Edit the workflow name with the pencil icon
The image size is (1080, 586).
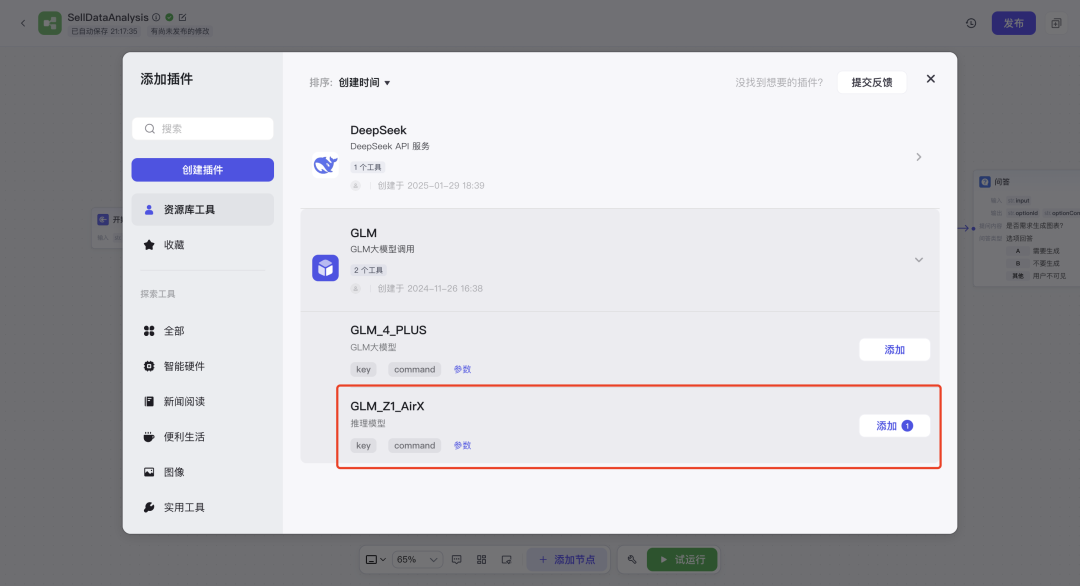(183, 17)
